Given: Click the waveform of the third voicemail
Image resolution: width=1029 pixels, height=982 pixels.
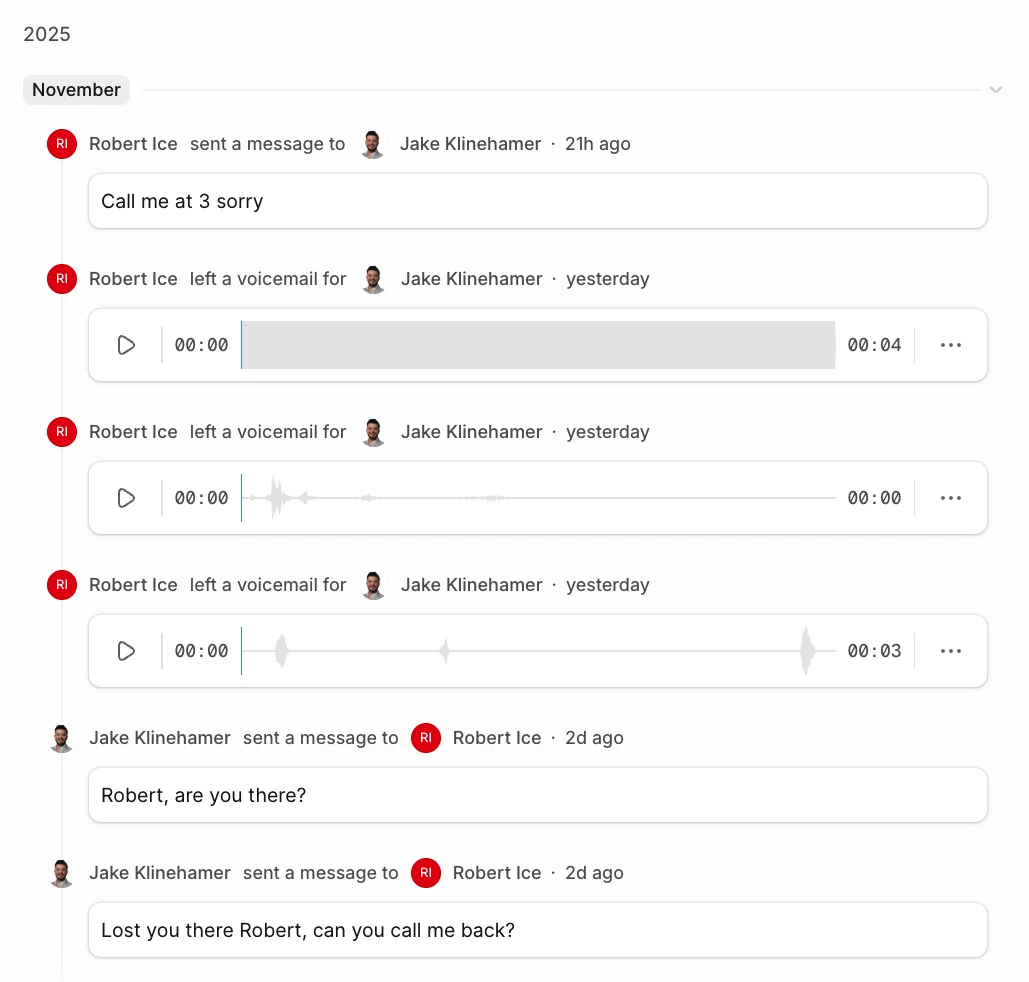Looking at the screenshot, I should [x=540, y=650].
